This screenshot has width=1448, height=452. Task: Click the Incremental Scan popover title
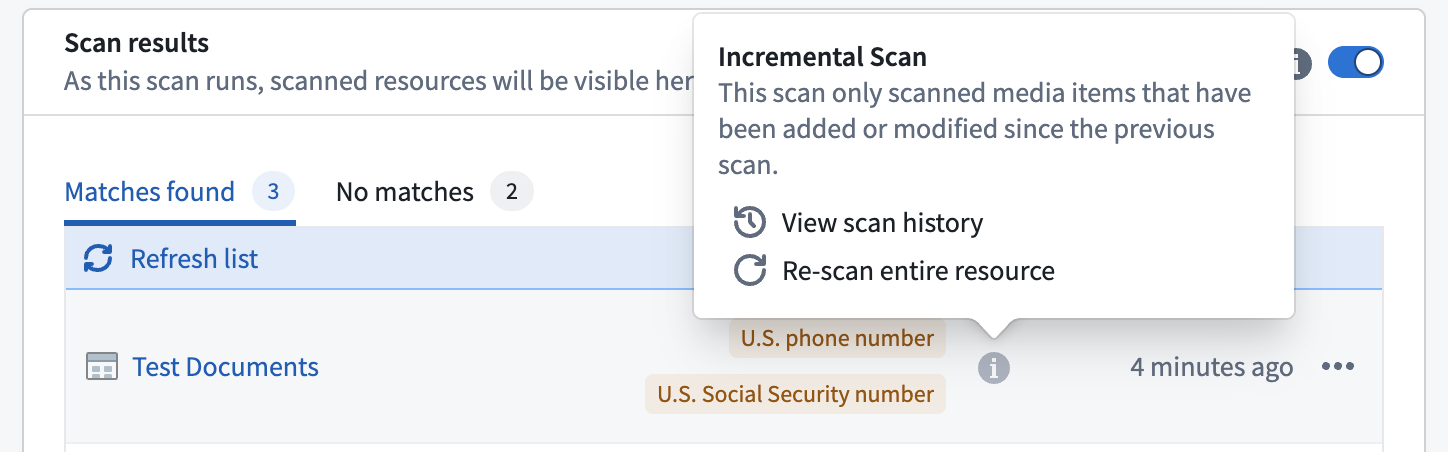tap(822, 57)
